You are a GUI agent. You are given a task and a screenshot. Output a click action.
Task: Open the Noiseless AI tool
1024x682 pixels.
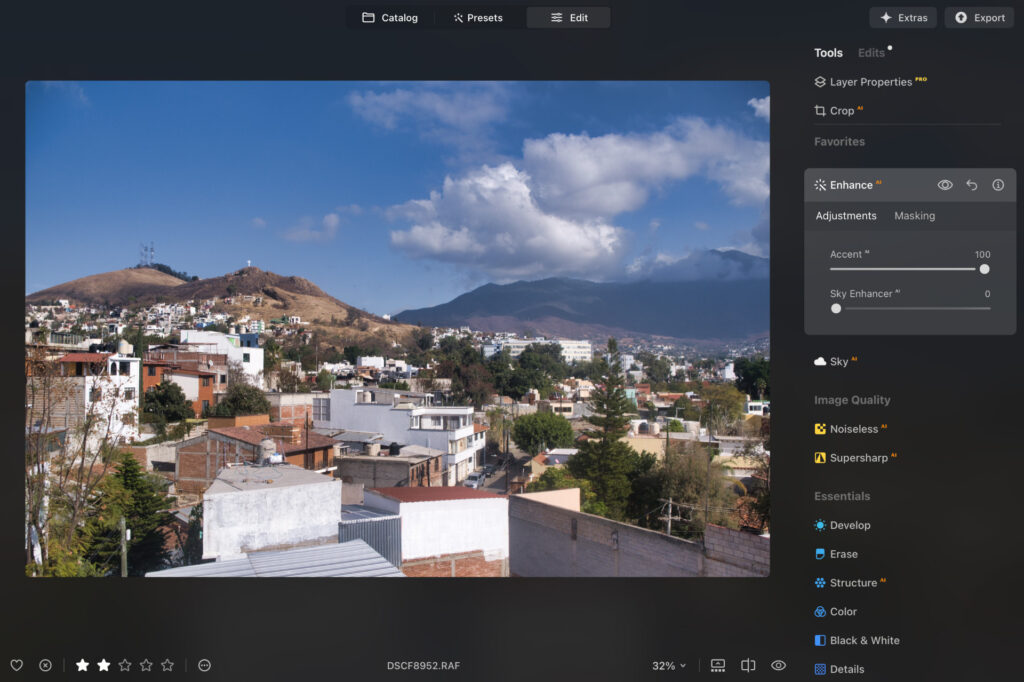click(856, 428)
